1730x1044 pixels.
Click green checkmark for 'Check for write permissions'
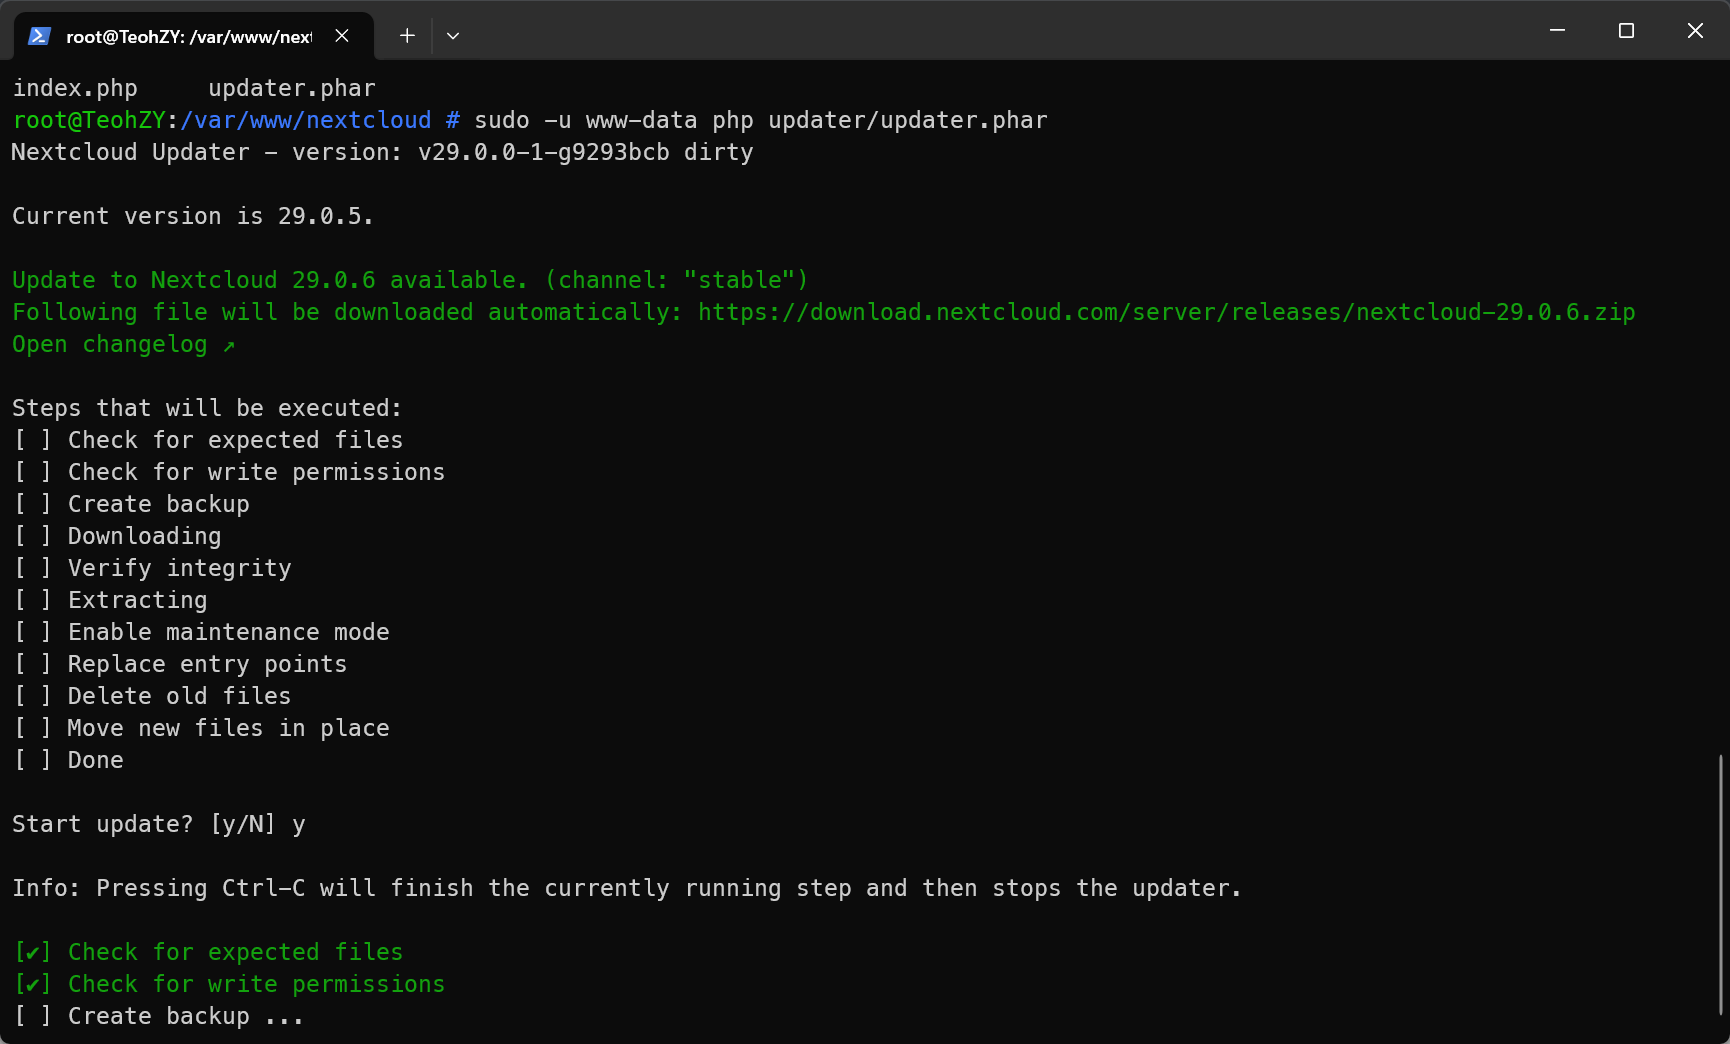(33, 984)
